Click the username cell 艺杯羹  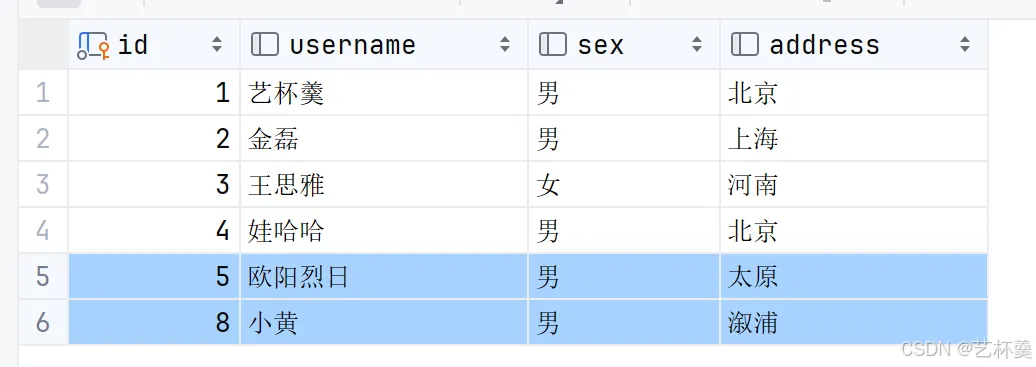384,93
